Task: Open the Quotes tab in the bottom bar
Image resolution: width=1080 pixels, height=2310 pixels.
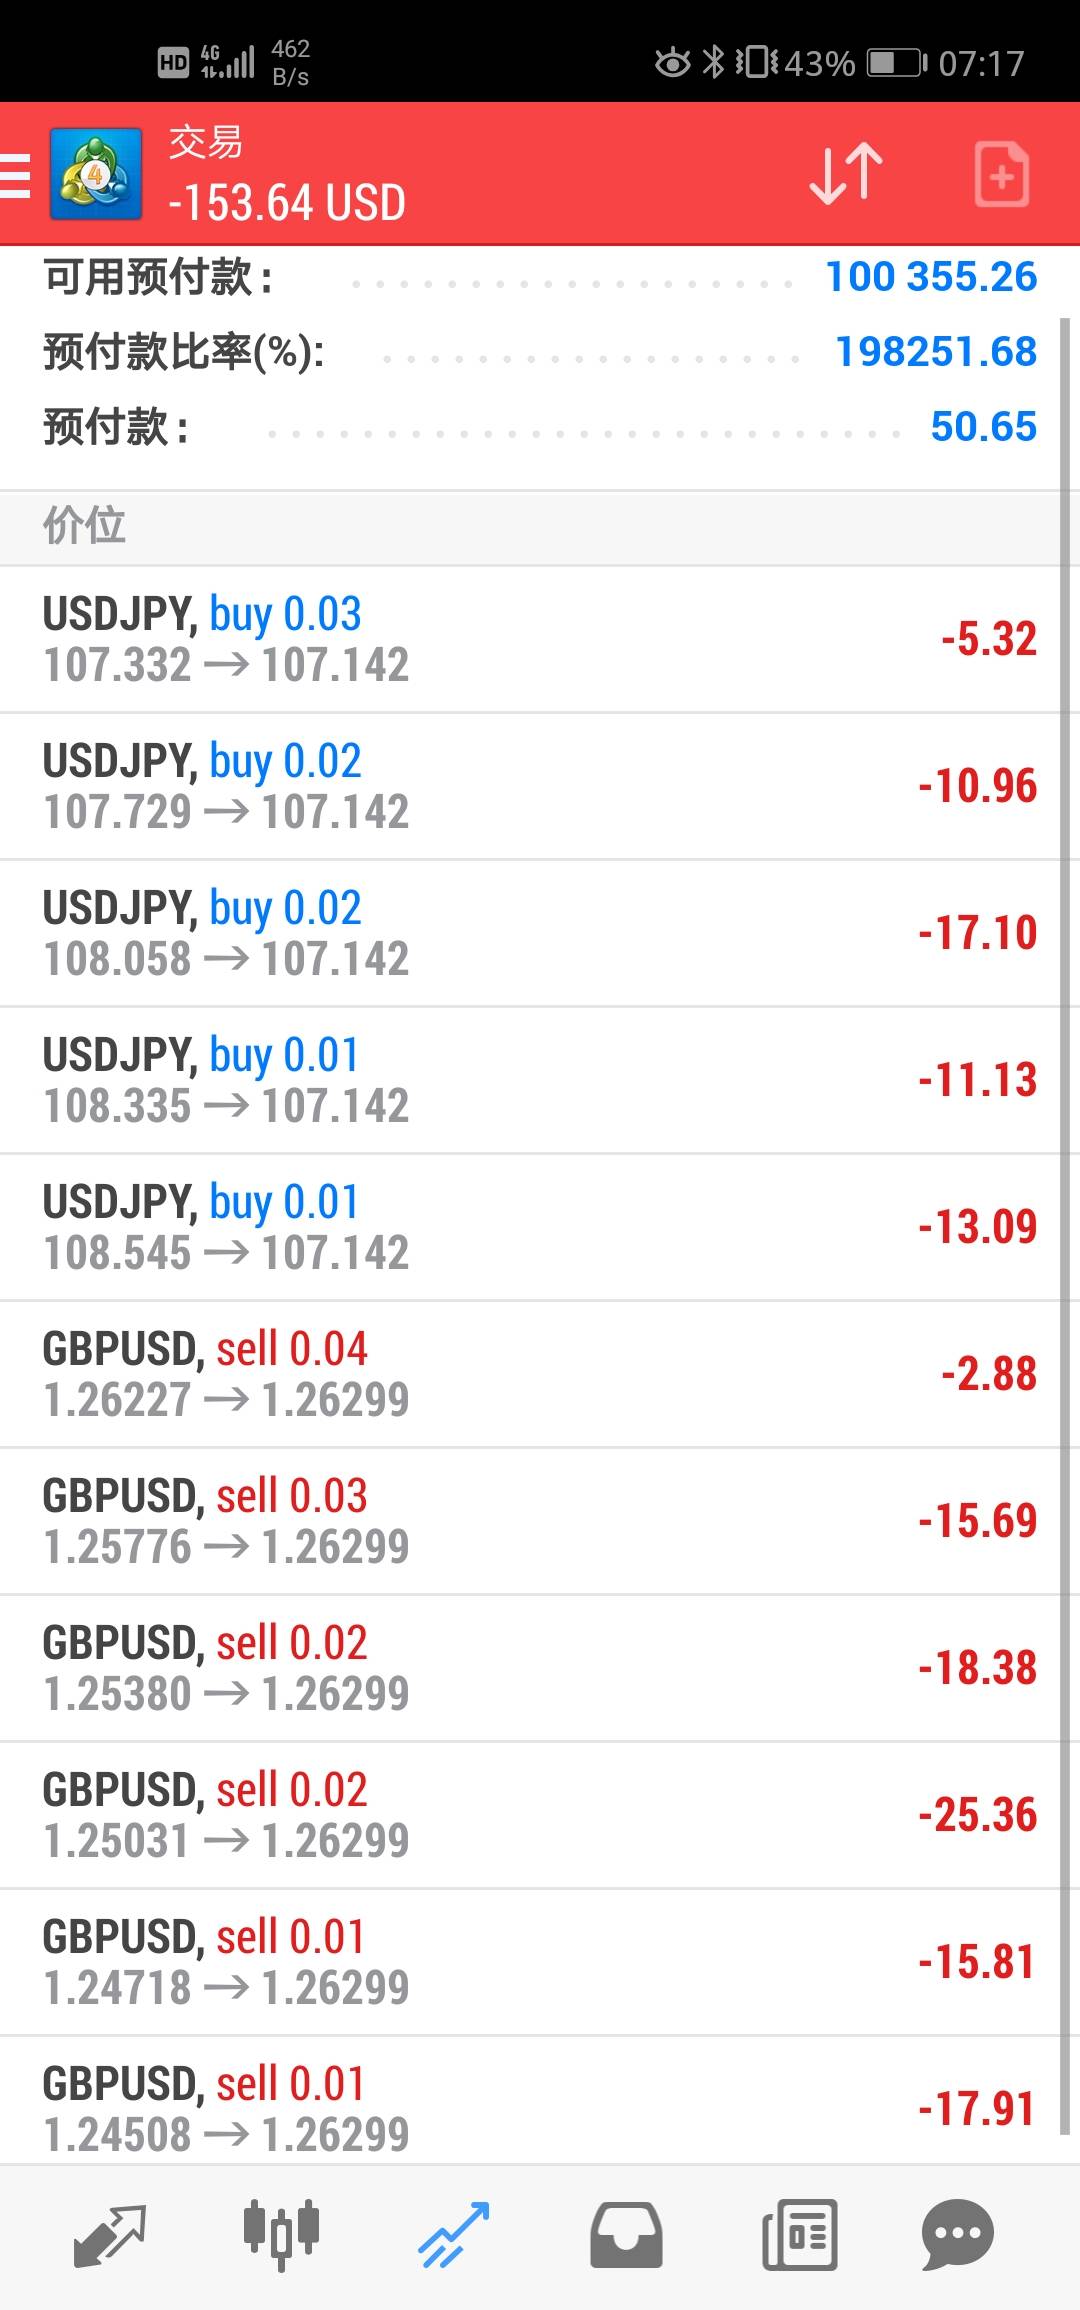Action: pyautogui.click(x=110, y=2235)
